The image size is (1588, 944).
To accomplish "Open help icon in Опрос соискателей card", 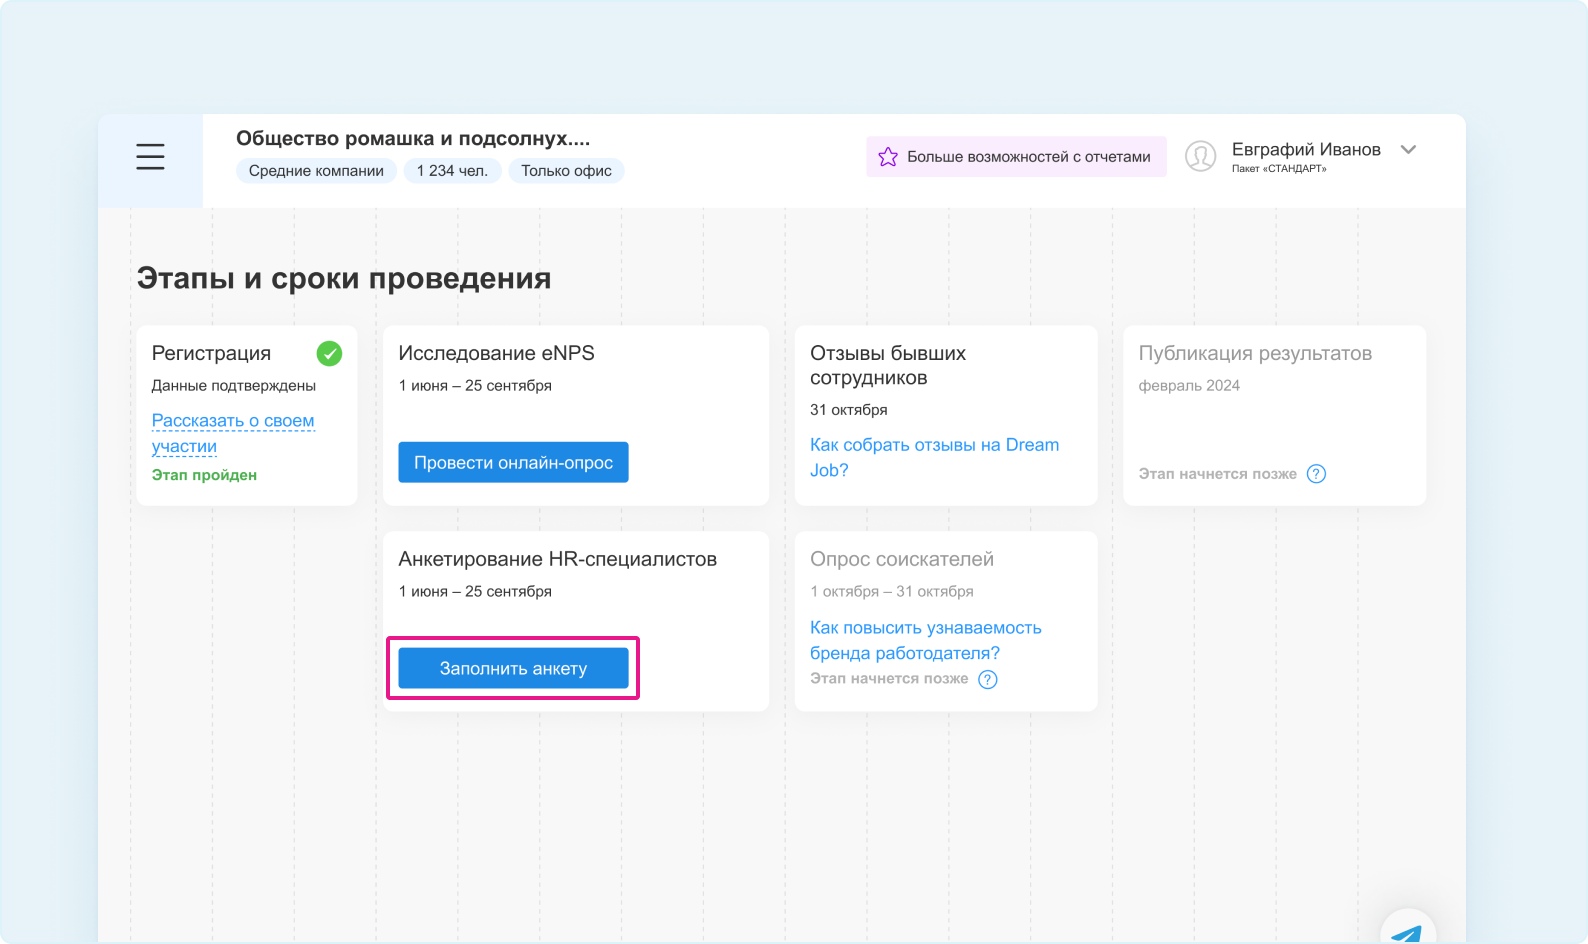I will pos(987,680).
